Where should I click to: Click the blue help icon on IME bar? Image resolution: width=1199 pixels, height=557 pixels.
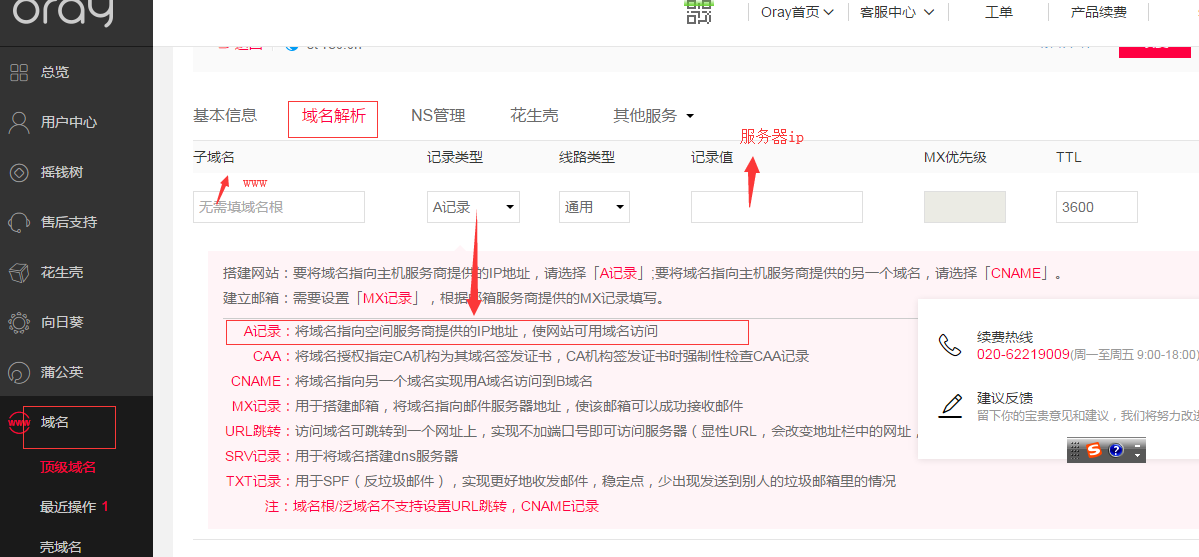coord(1116,451)
